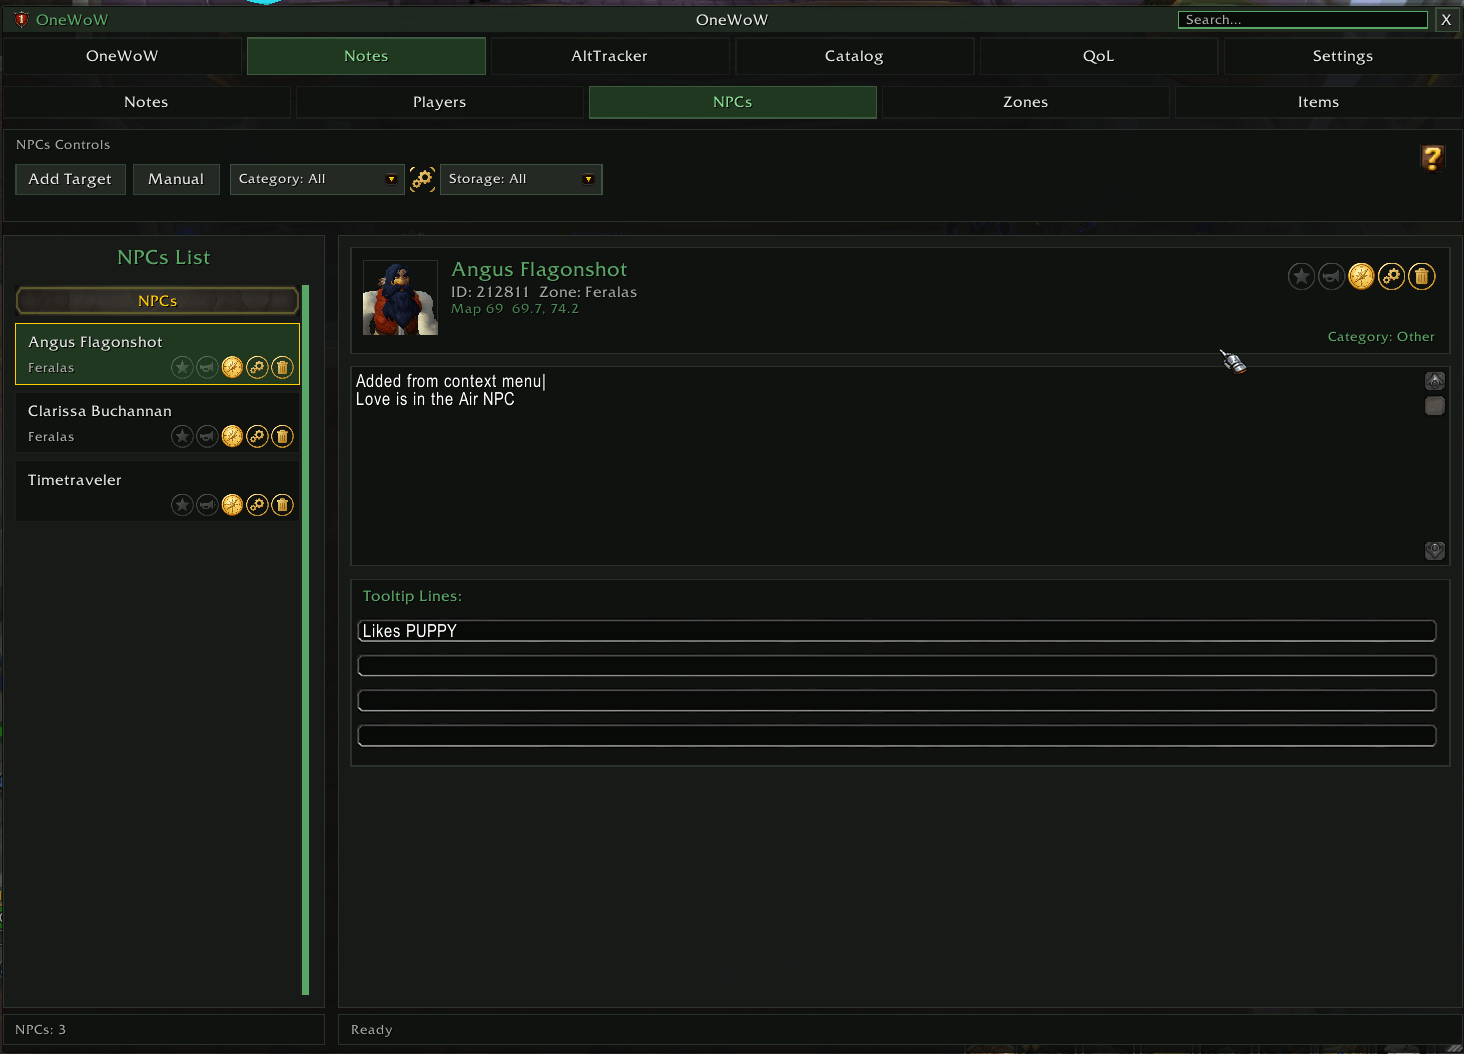Click OneWoW logo icon in title bar
1464x1054 pixels.
point(21,19)
